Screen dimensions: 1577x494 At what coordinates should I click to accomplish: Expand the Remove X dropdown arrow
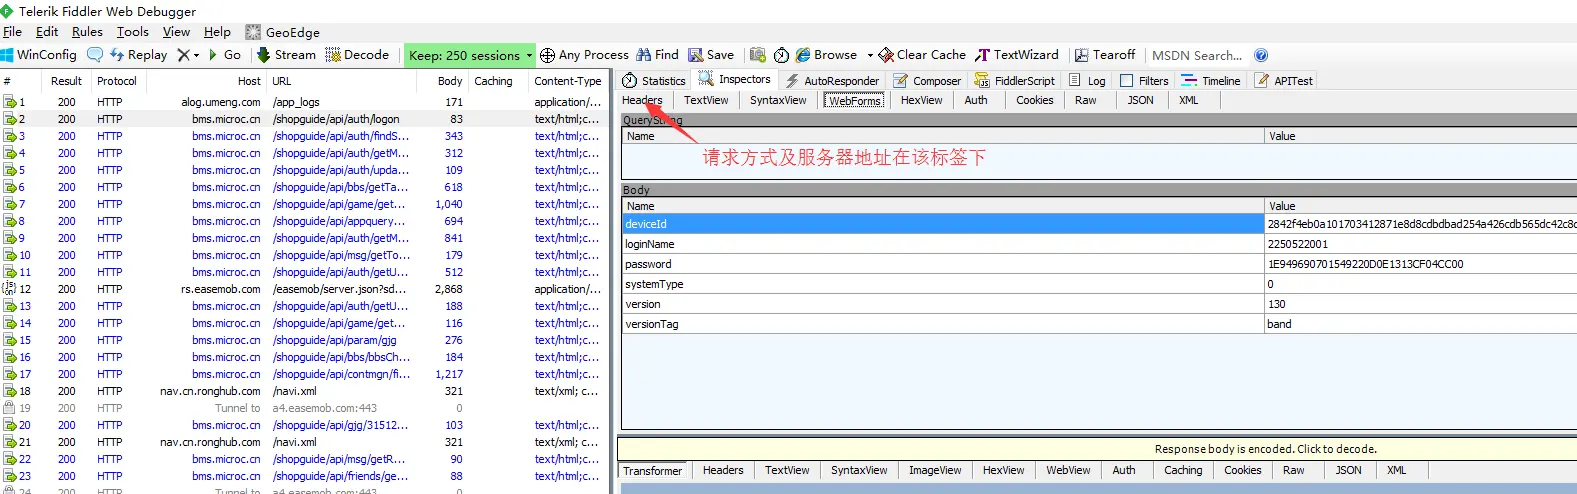coord(197,55)
